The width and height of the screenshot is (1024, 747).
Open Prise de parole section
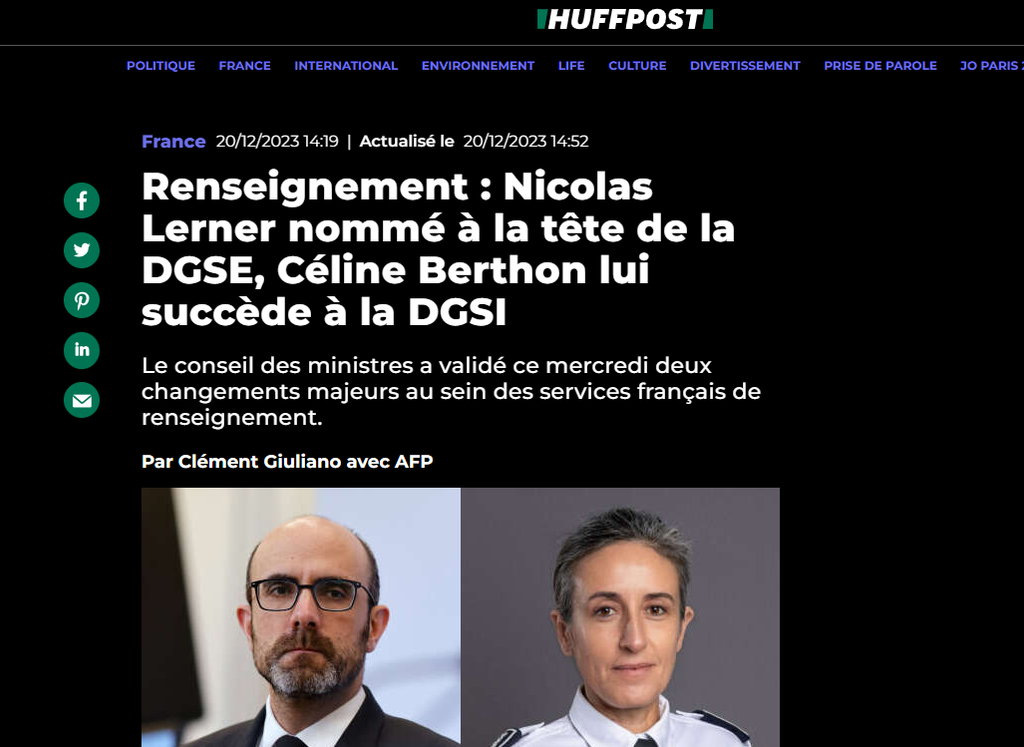pos(880,66)
